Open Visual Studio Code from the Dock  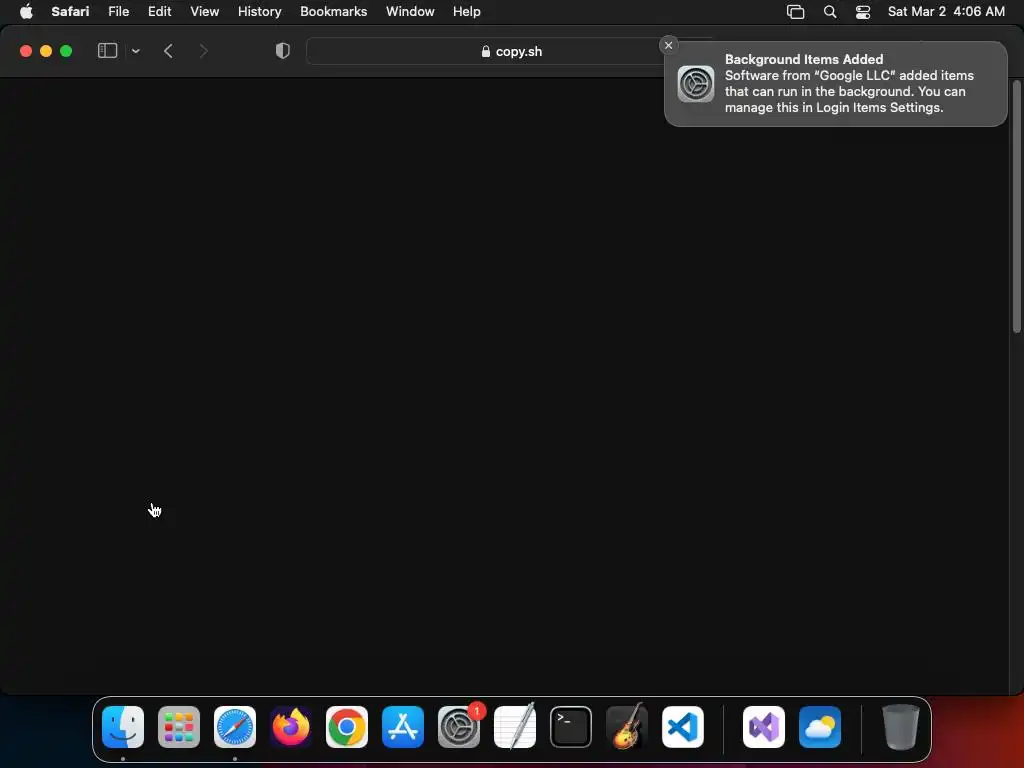(x=683, y=727)
